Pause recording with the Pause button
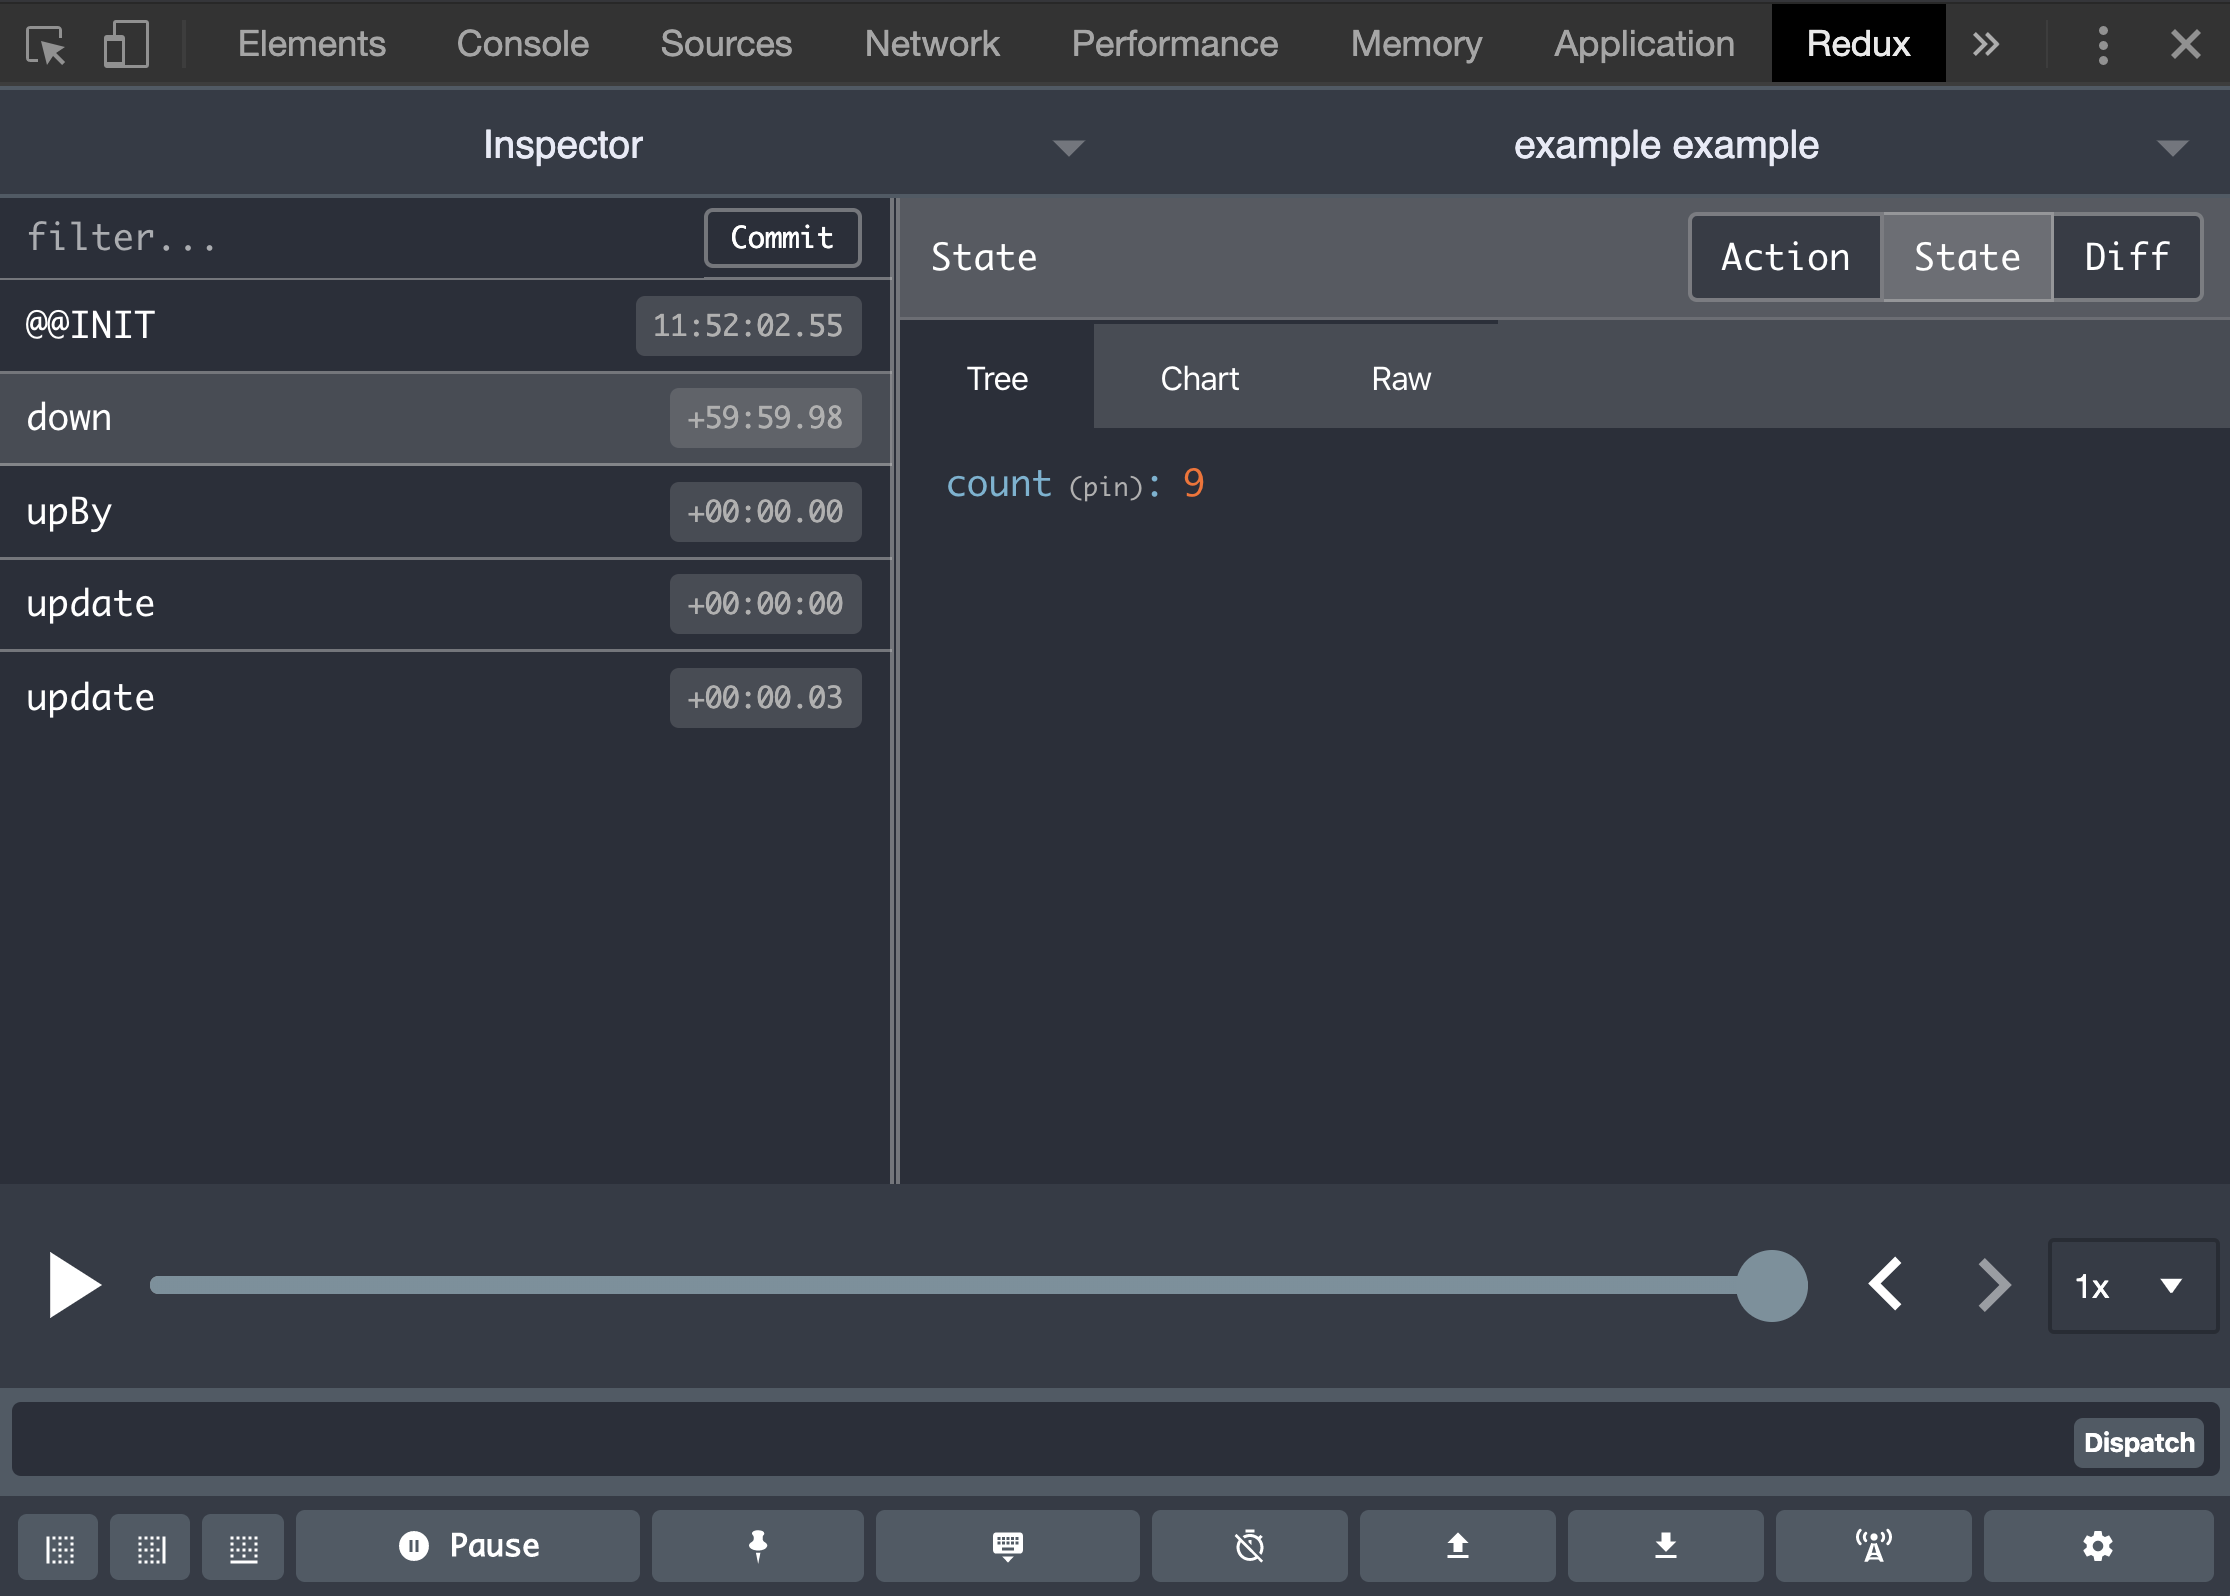This screenshot has height=1596, width=2230. [468, 1546]
